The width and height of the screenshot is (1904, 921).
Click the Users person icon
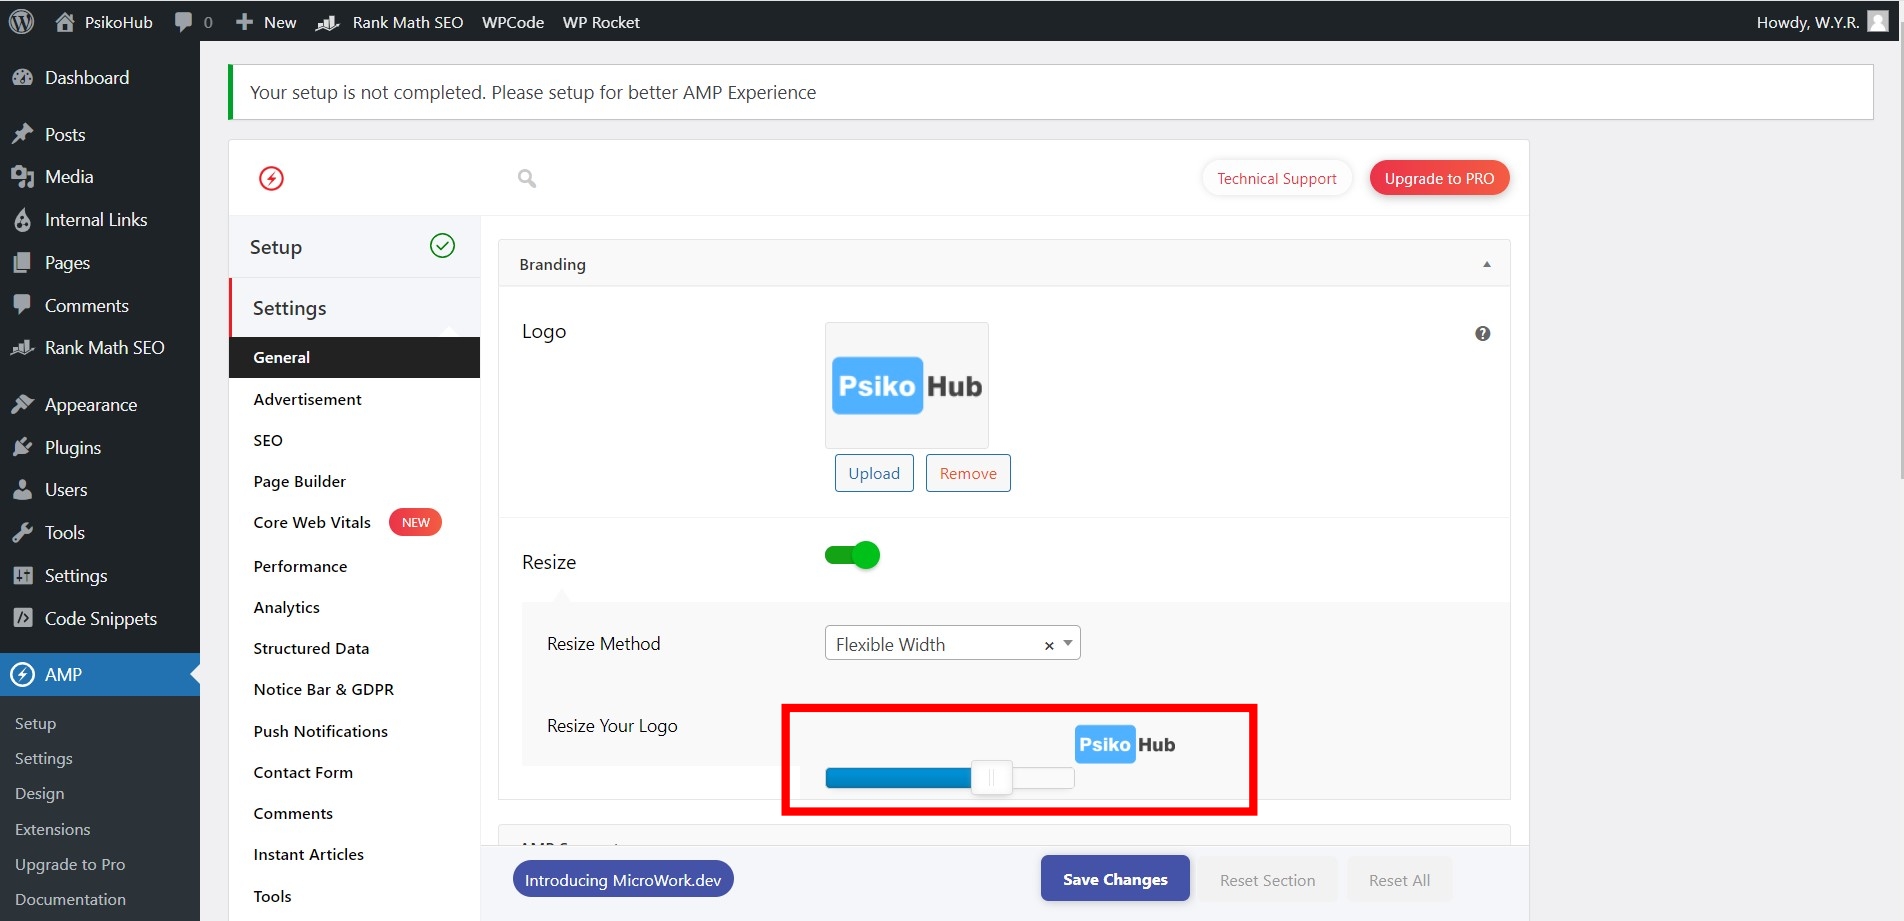click(x=22, y=490)
